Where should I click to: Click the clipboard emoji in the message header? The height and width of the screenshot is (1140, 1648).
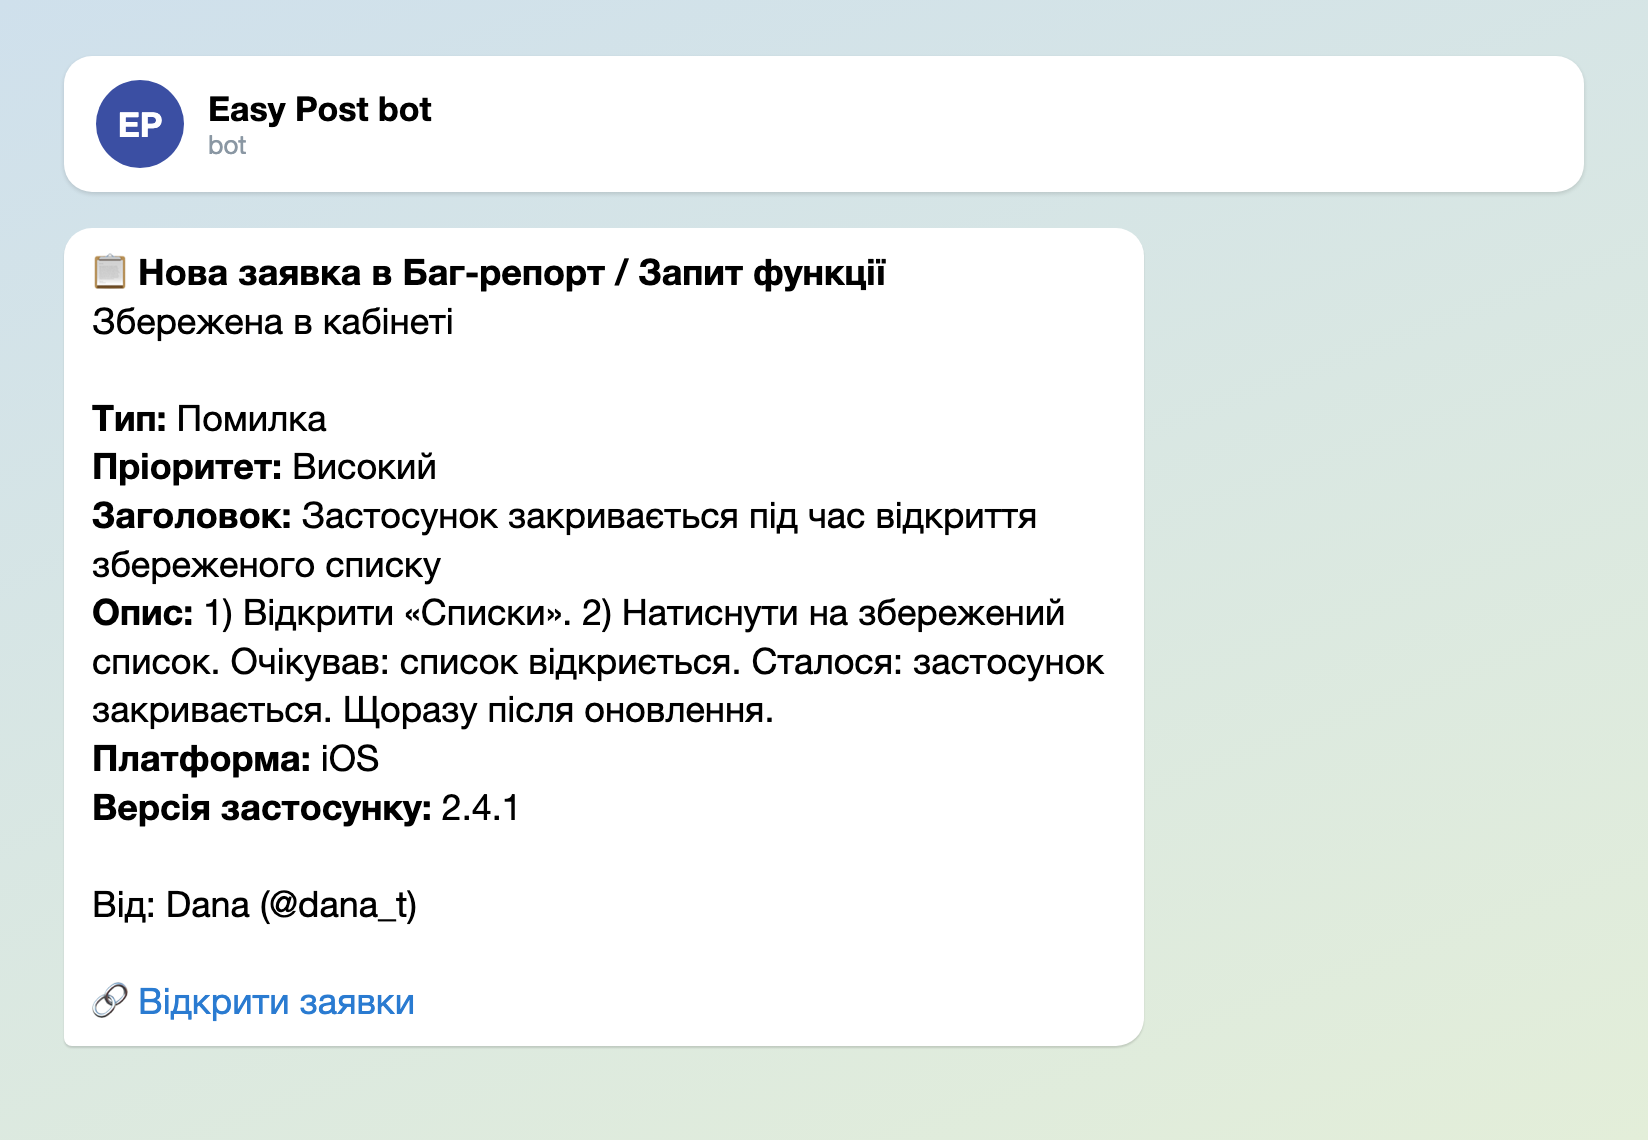[x=110, y=271]
